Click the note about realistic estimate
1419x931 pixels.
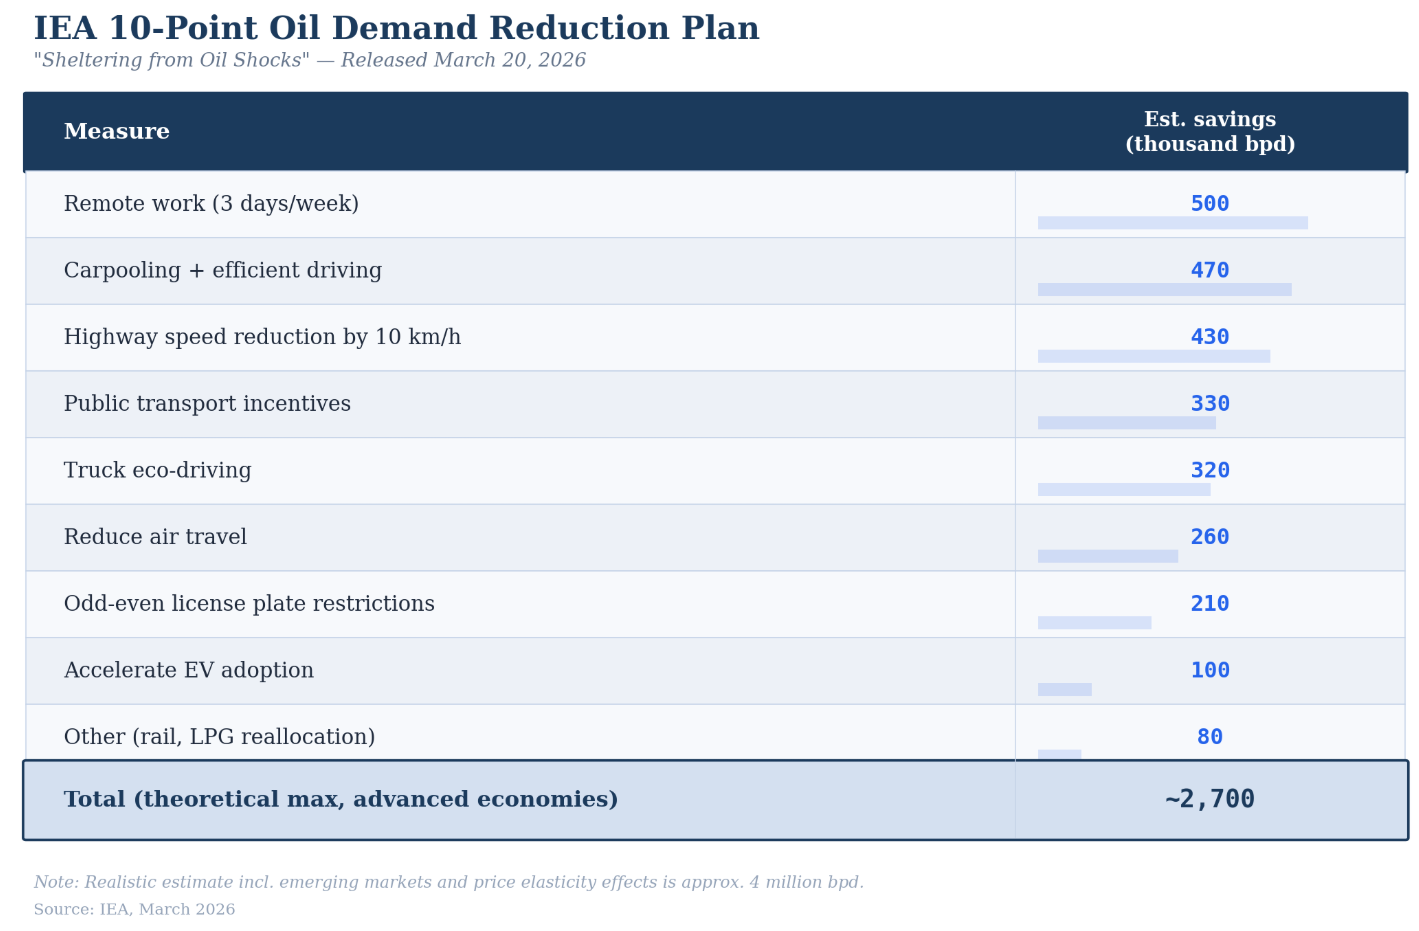449,883
